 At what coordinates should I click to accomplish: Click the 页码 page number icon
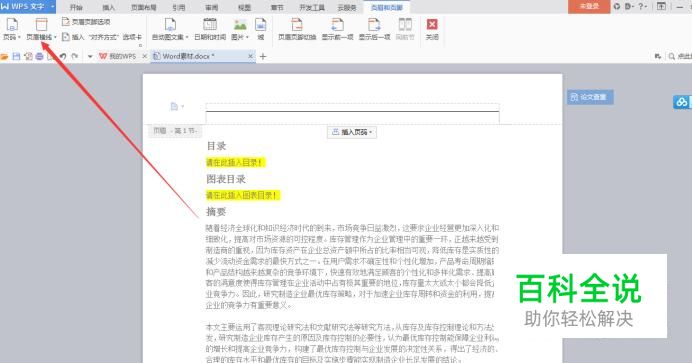[12, 25]
